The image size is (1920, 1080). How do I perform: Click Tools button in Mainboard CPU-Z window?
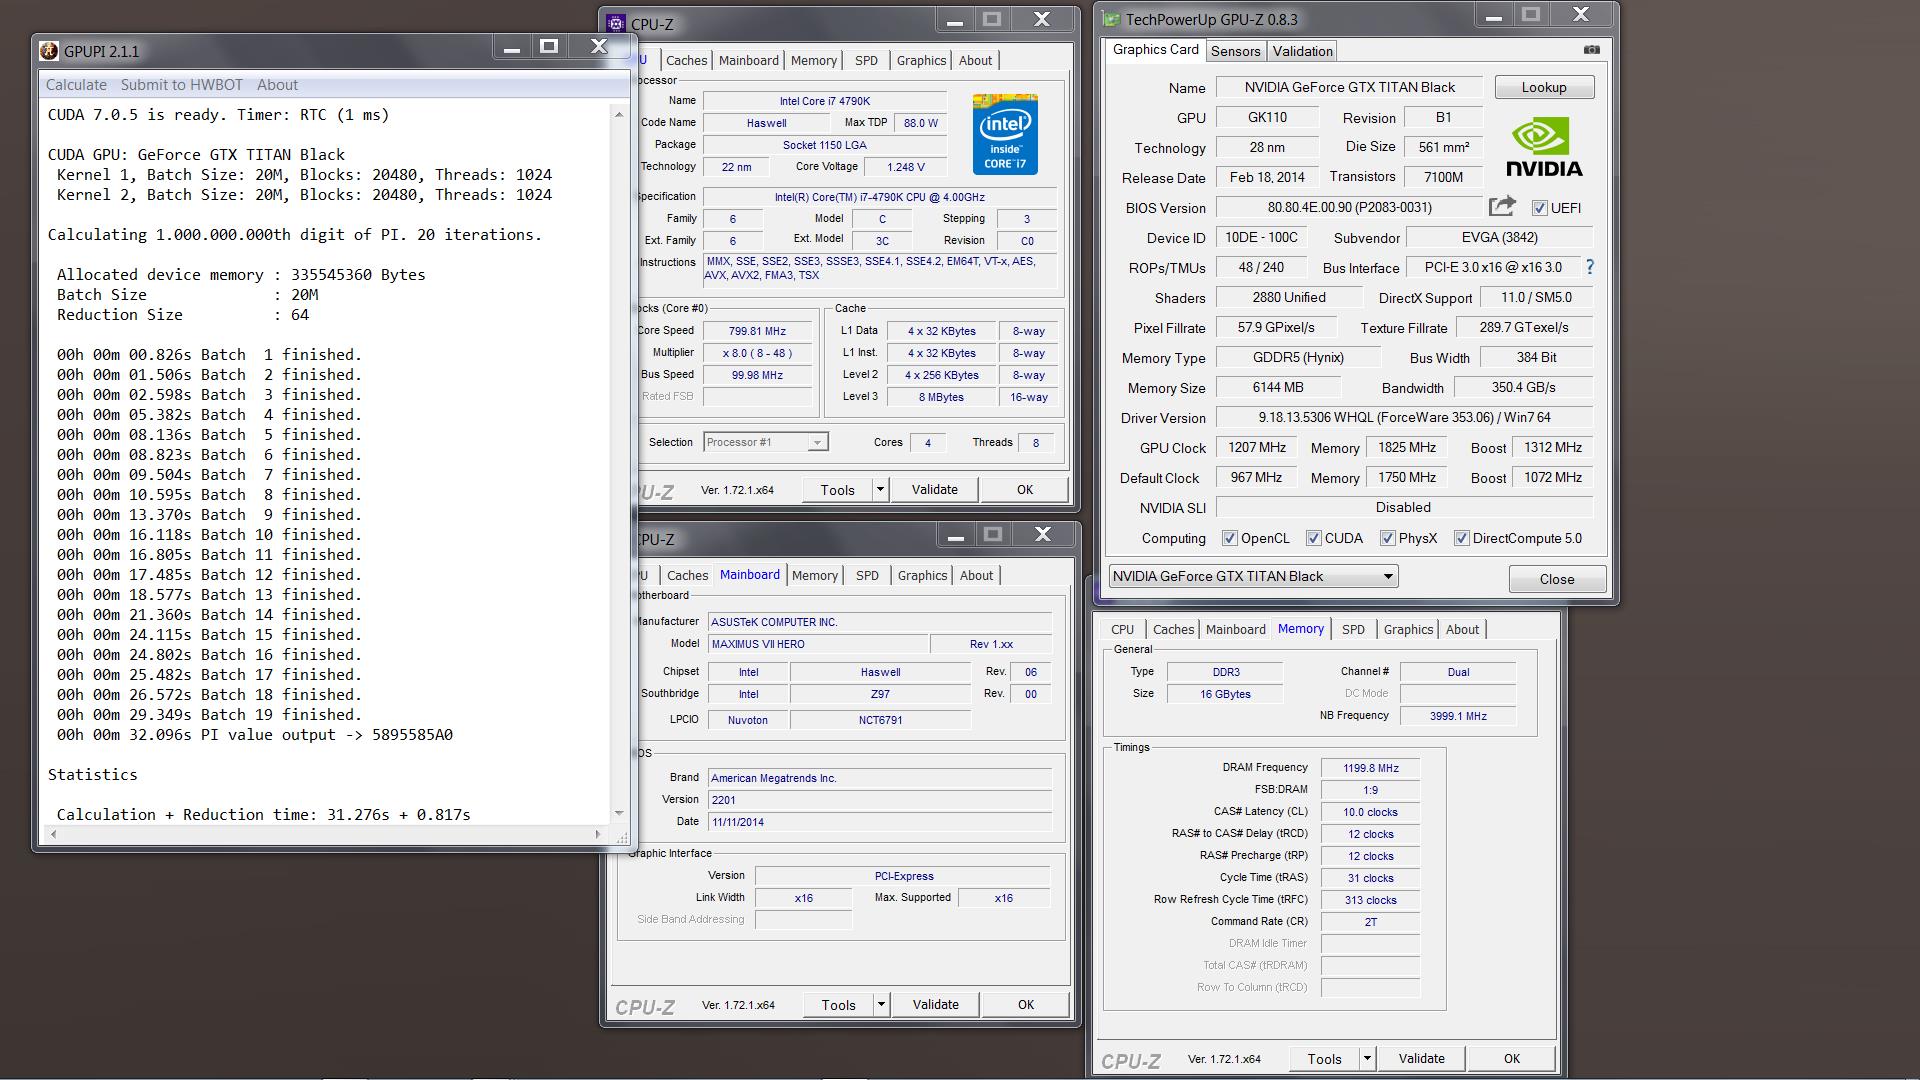[x=839, y=1004]
